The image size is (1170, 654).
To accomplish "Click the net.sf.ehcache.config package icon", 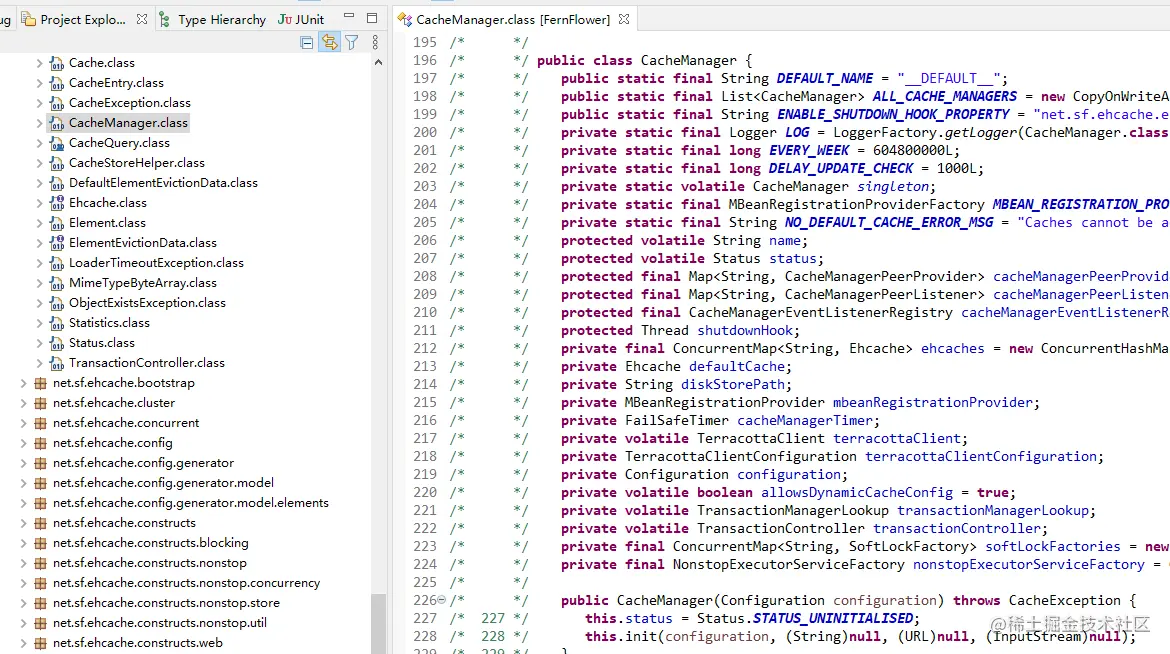I will pyautogui.click(x=40, y=443).
